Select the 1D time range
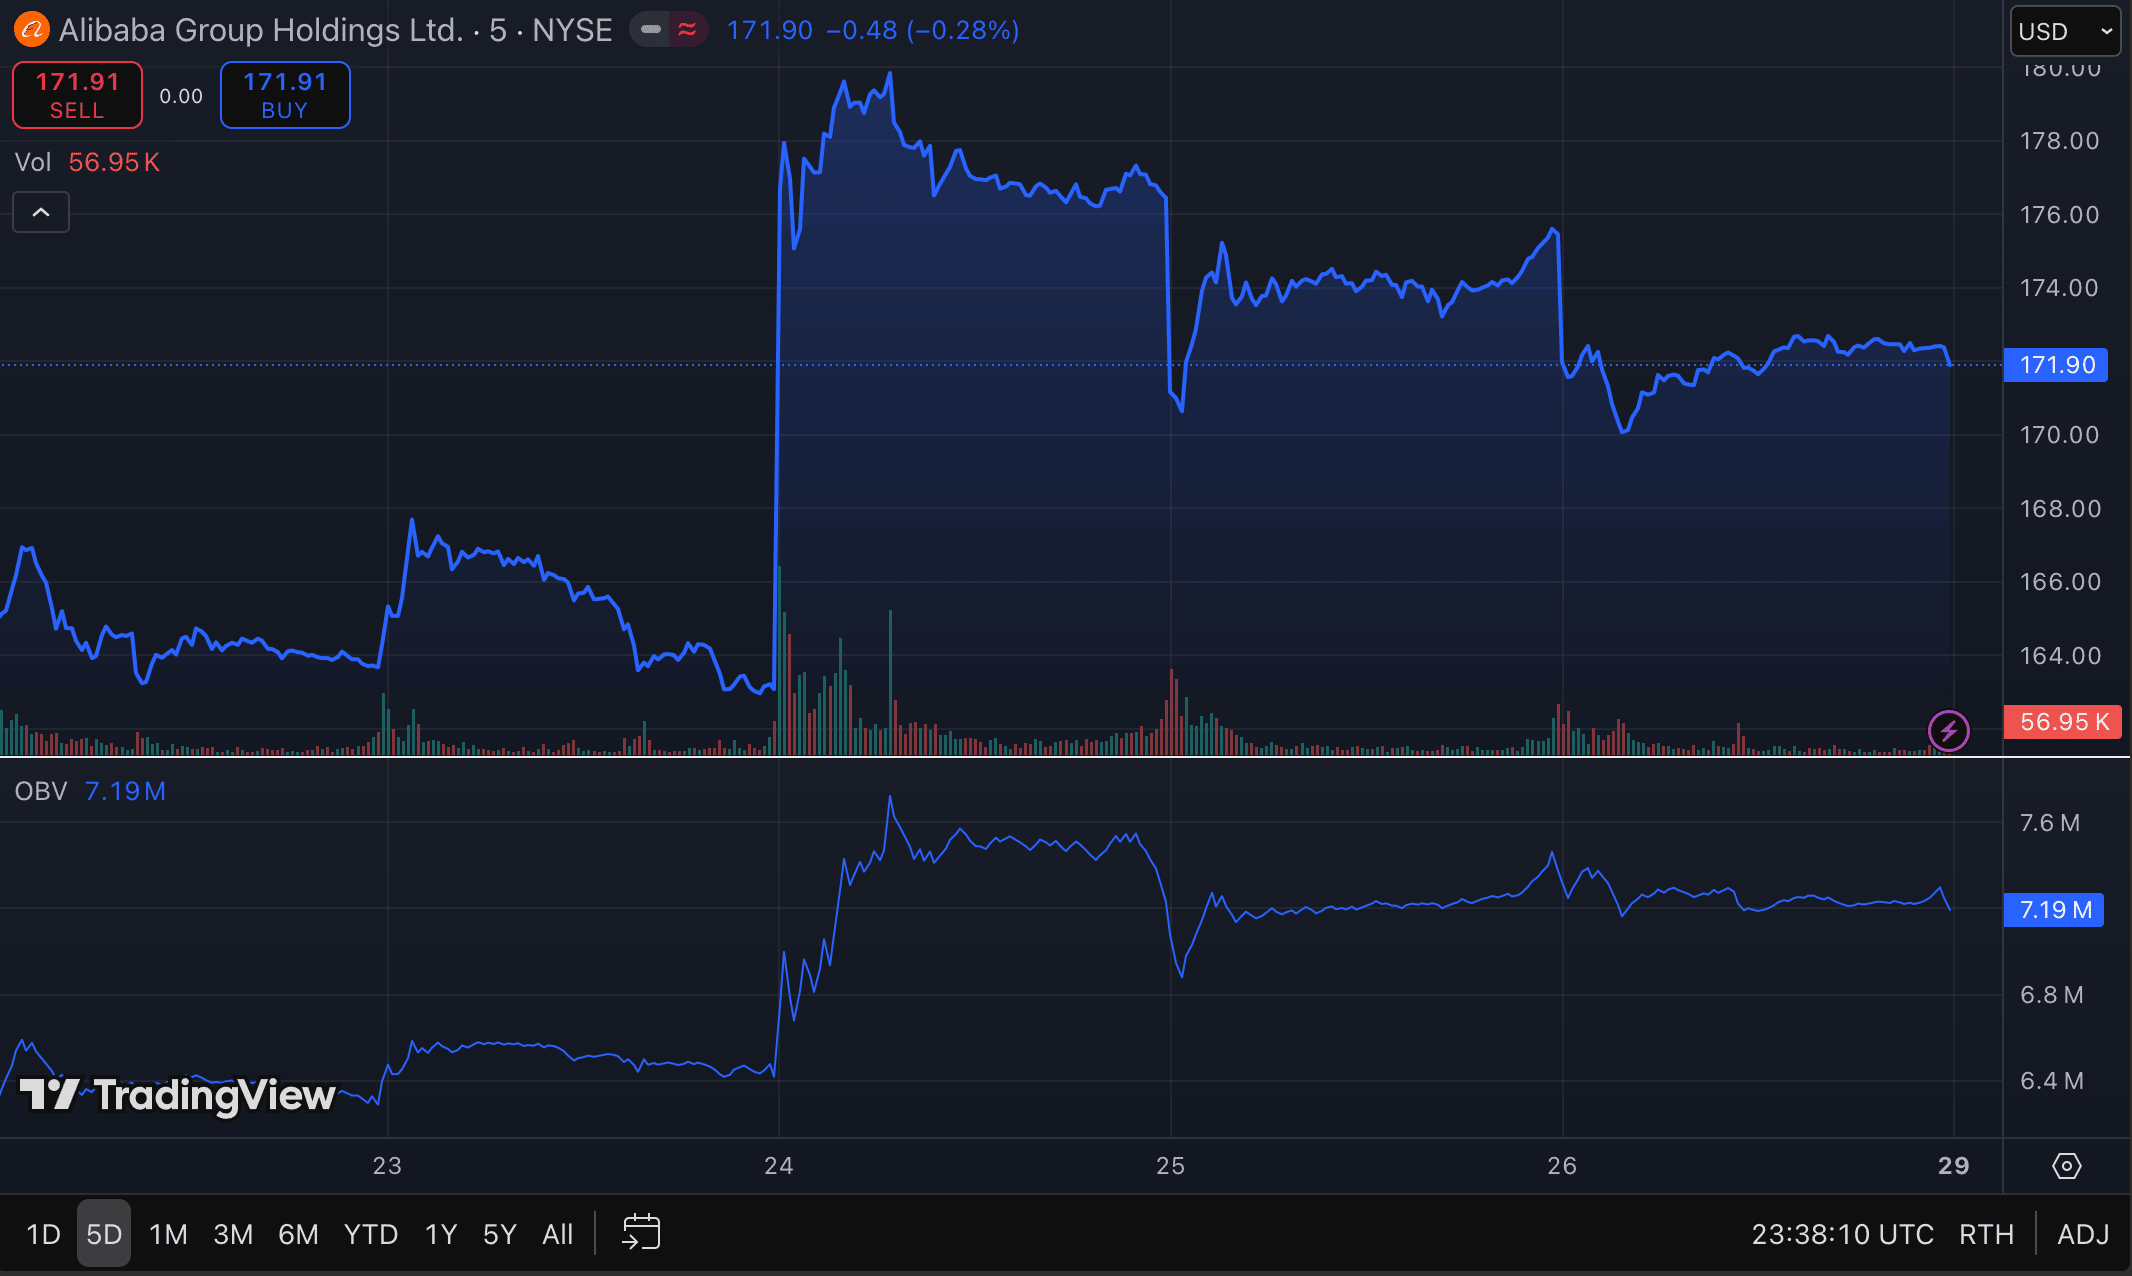Viewport: 2132px width, 1276px height. (43, 1234)
